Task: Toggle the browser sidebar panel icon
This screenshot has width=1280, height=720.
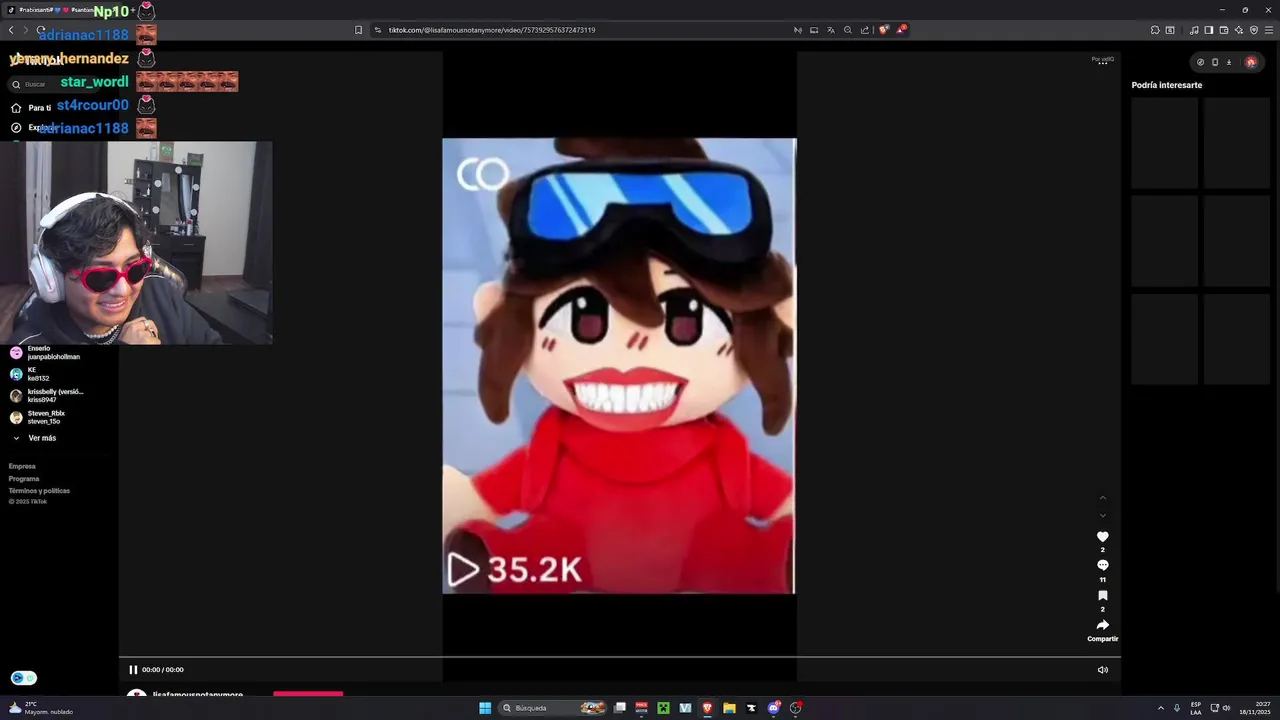Action: (x=1209, y=30)
